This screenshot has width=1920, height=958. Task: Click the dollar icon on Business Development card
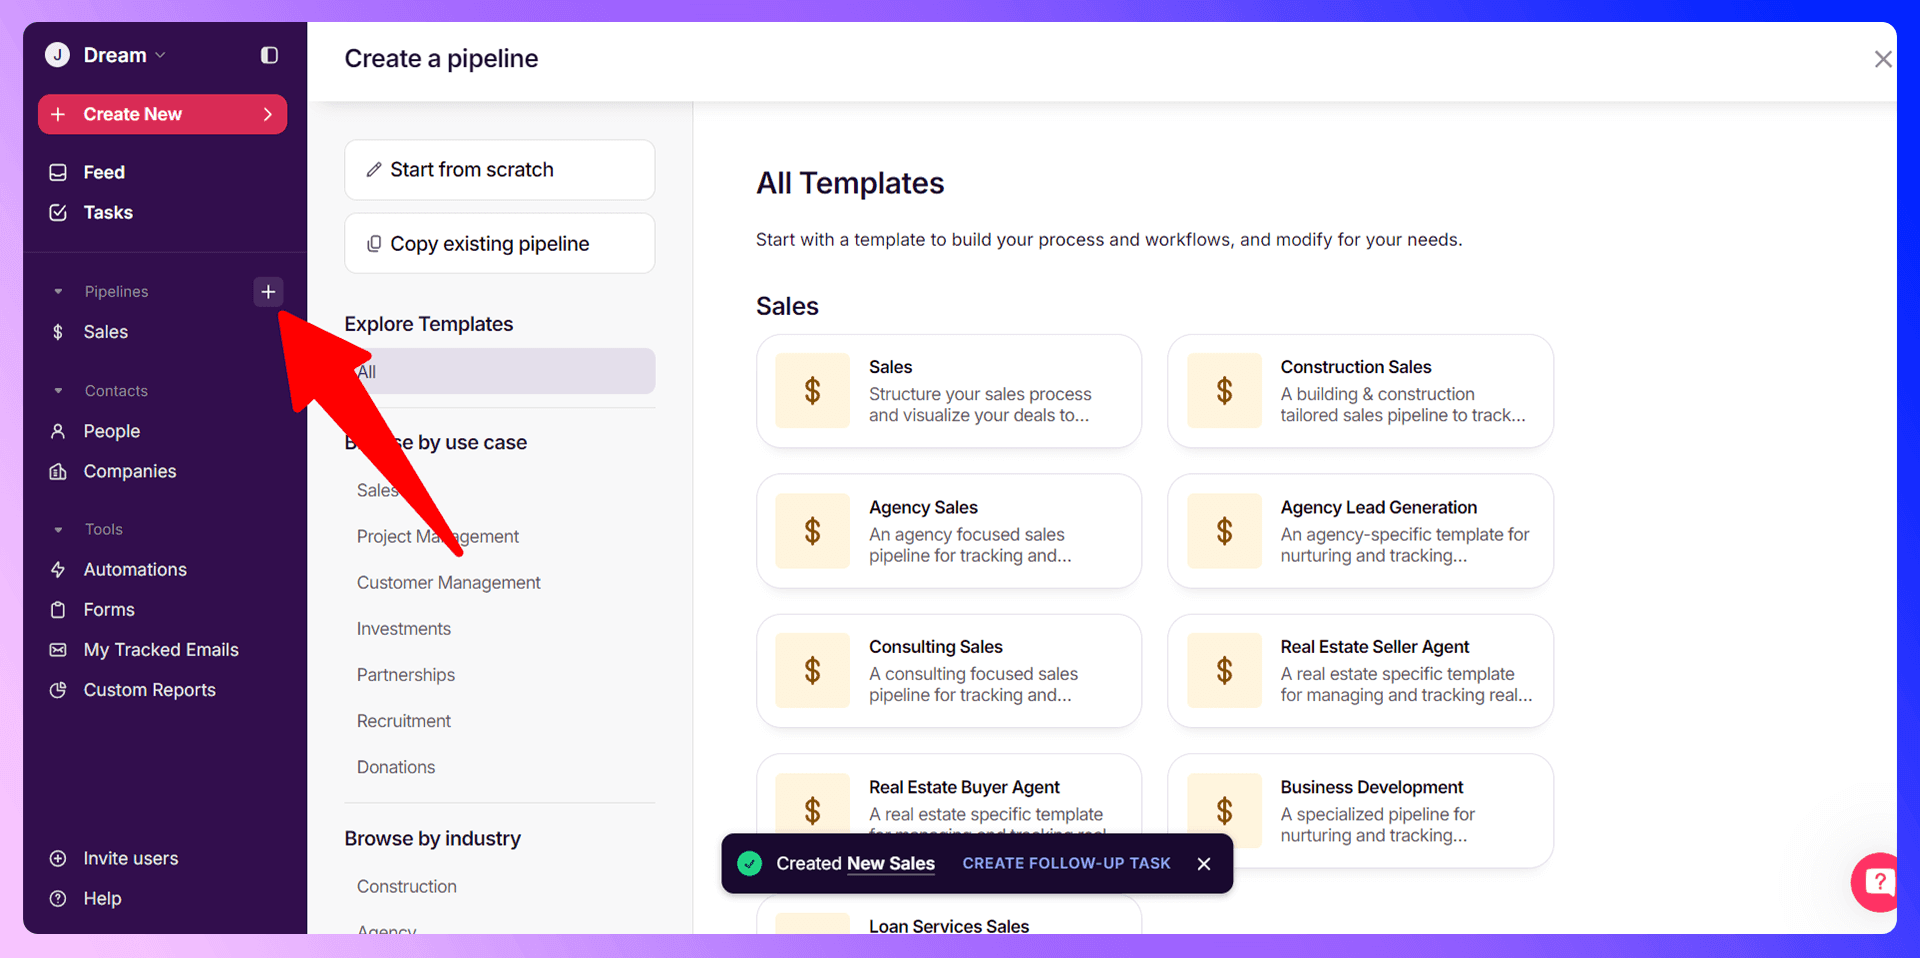[1224, 811]
